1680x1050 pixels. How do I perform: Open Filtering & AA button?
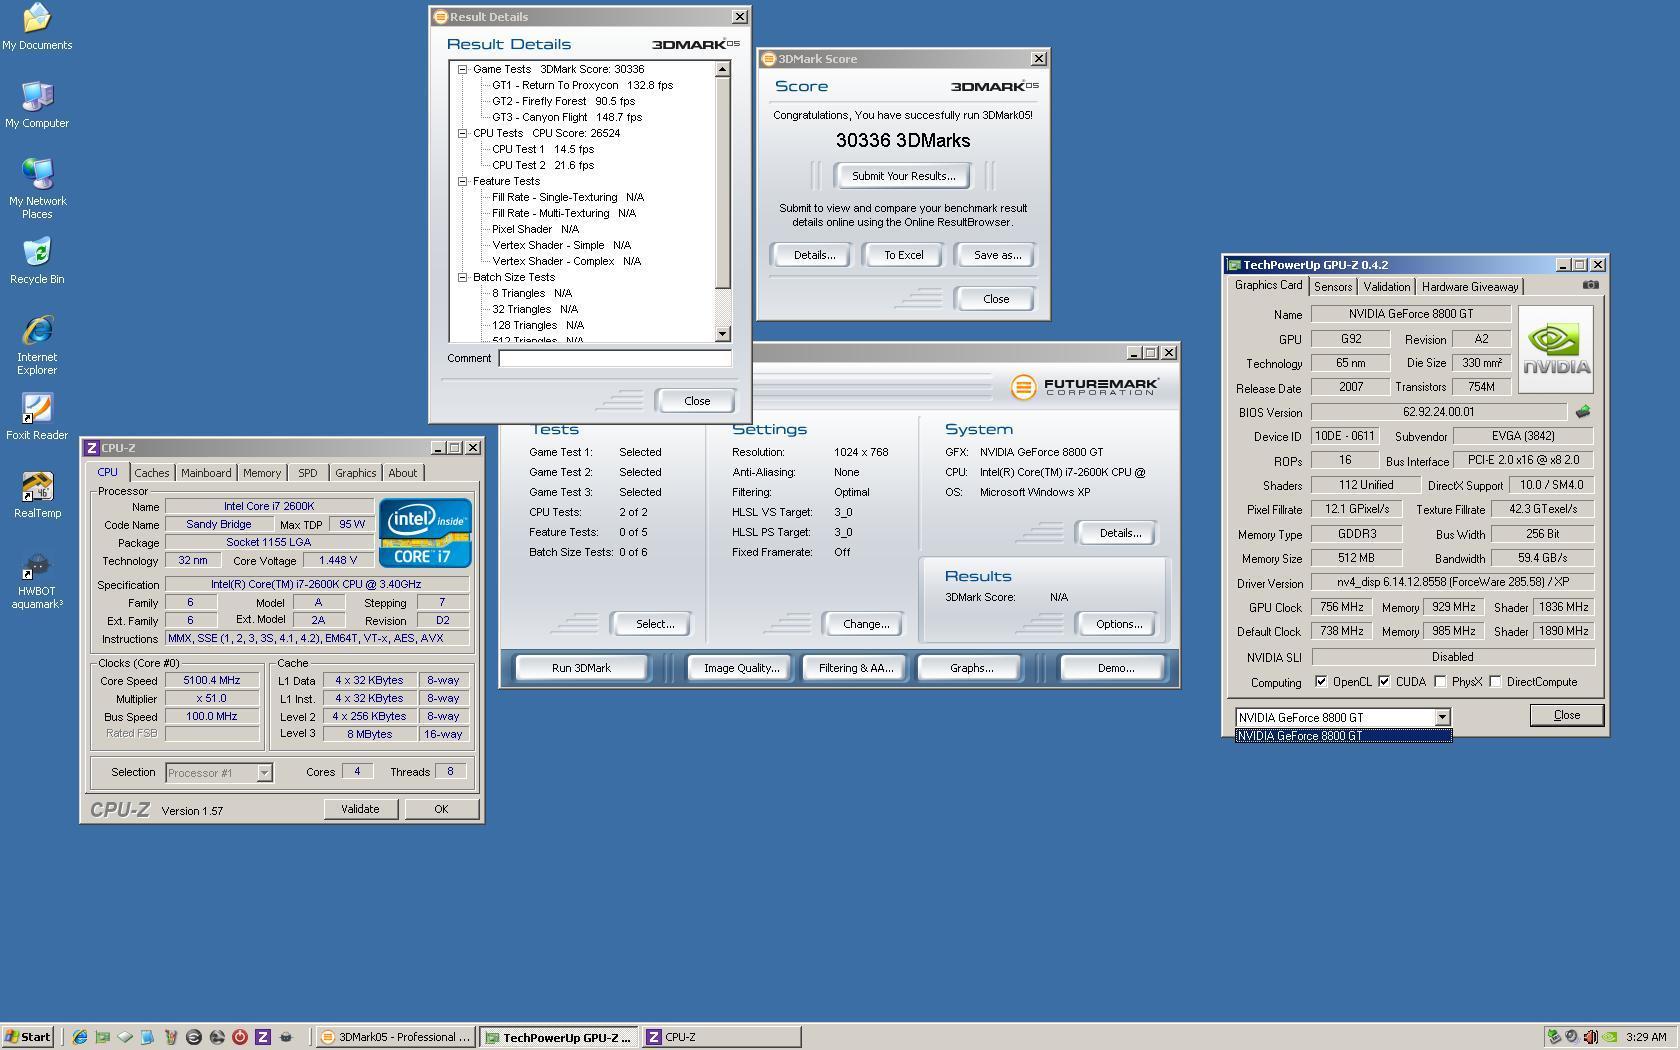click(x=856, y=668)
